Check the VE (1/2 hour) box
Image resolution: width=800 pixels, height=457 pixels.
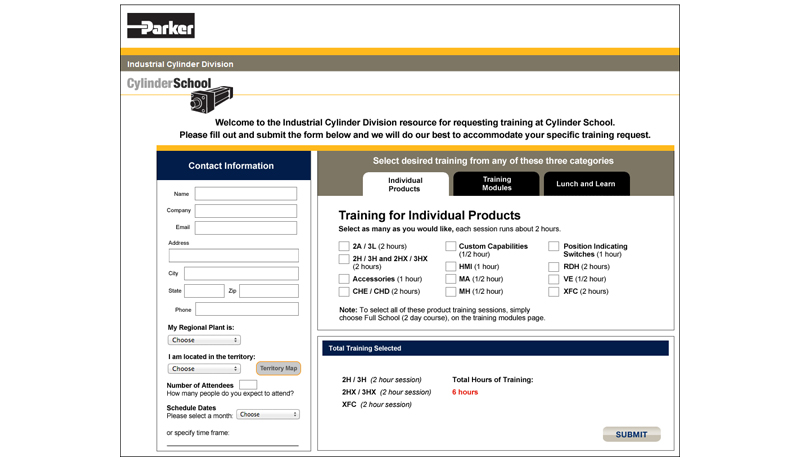click(554, 279)
